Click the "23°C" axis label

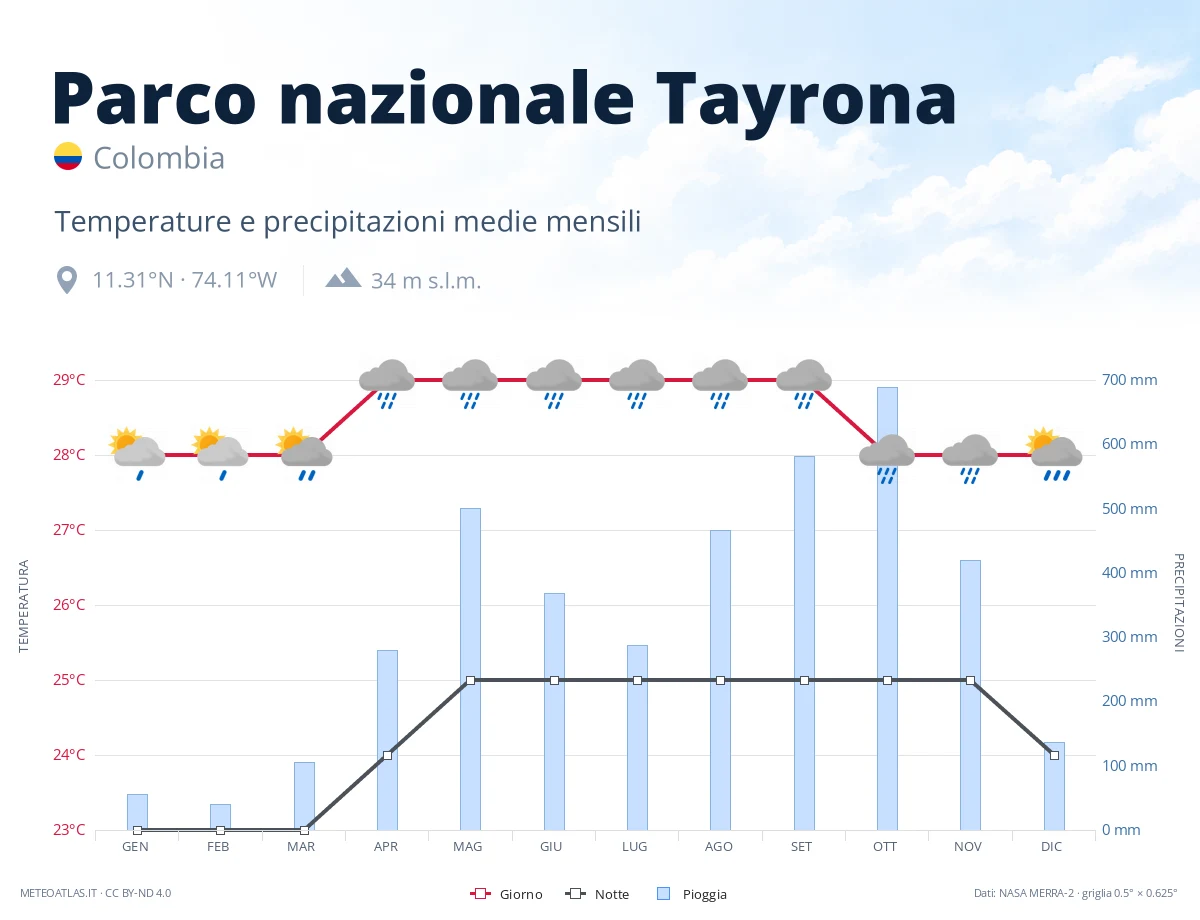[x=69, y=830]
